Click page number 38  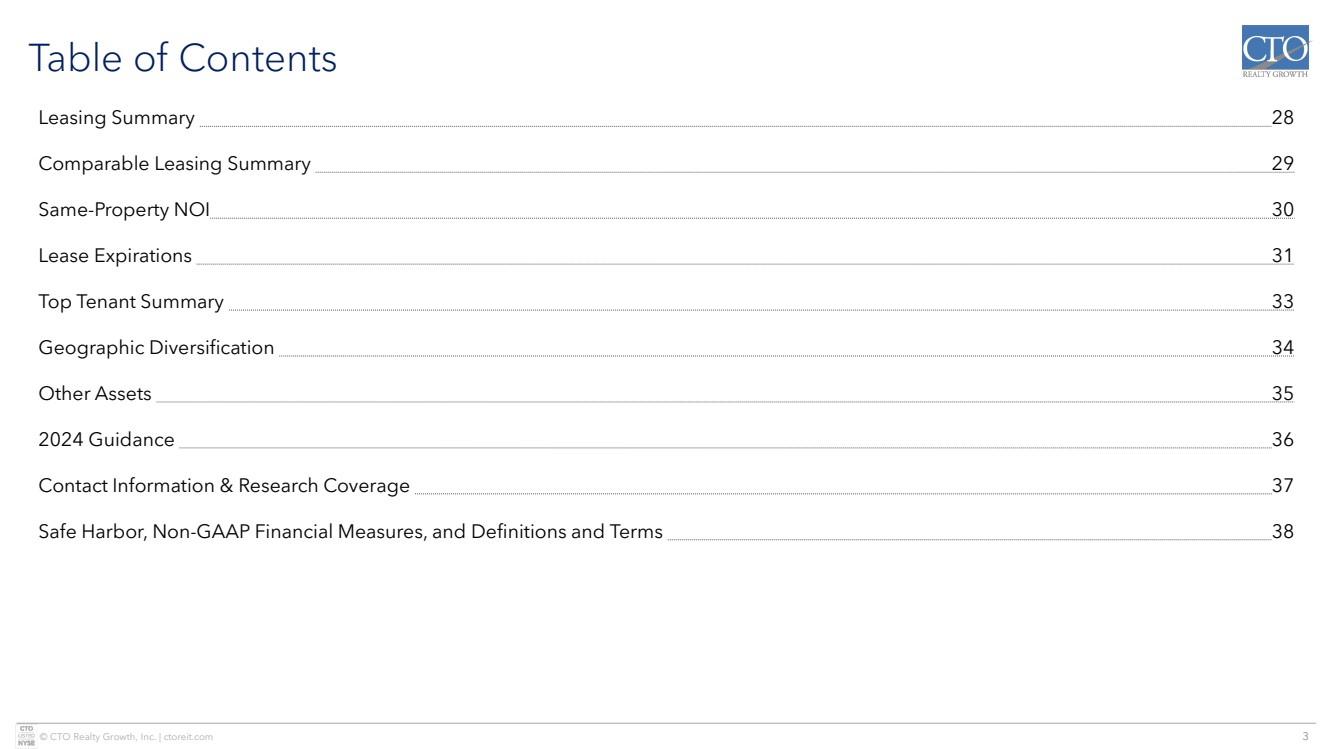click(x=1282, y=532)
